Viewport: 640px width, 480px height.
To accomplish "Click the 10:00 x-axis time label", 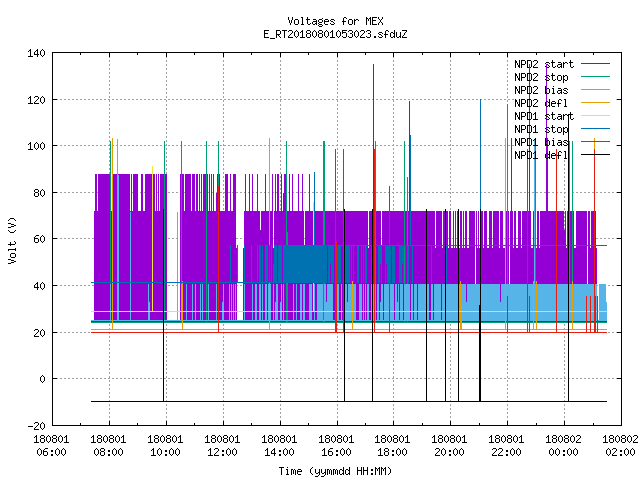I will 165,452.
